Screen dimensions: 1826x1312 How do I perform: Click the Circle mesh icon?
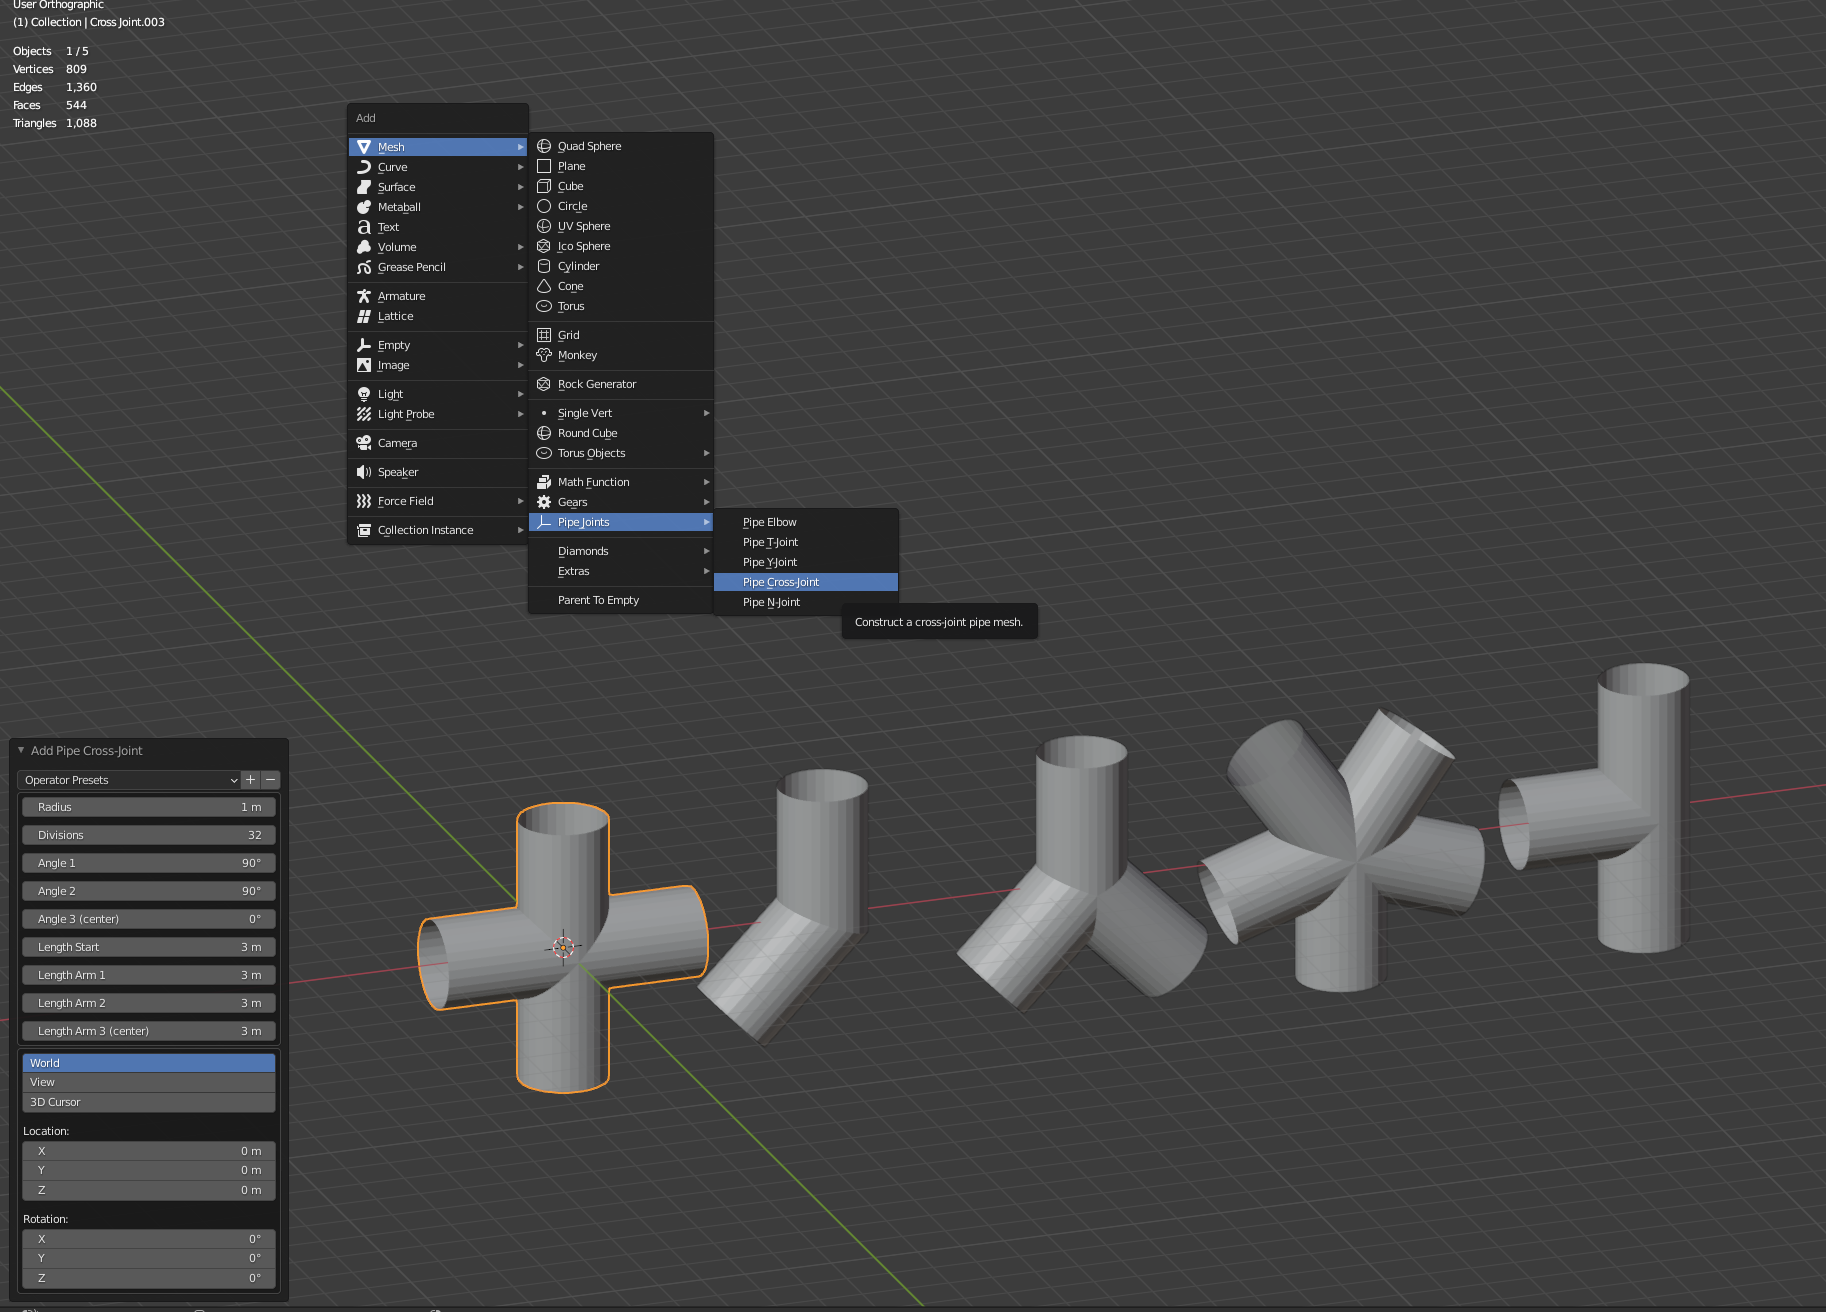click(544, 206)
